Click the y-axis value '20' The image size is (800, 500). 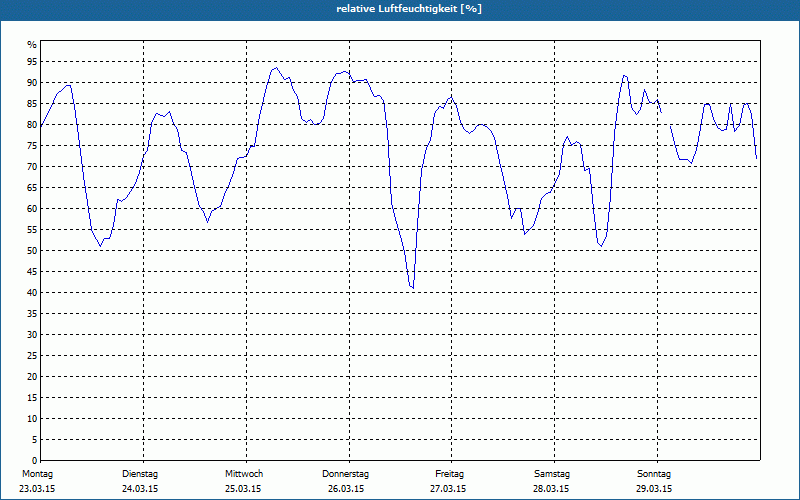click(32, 377)
